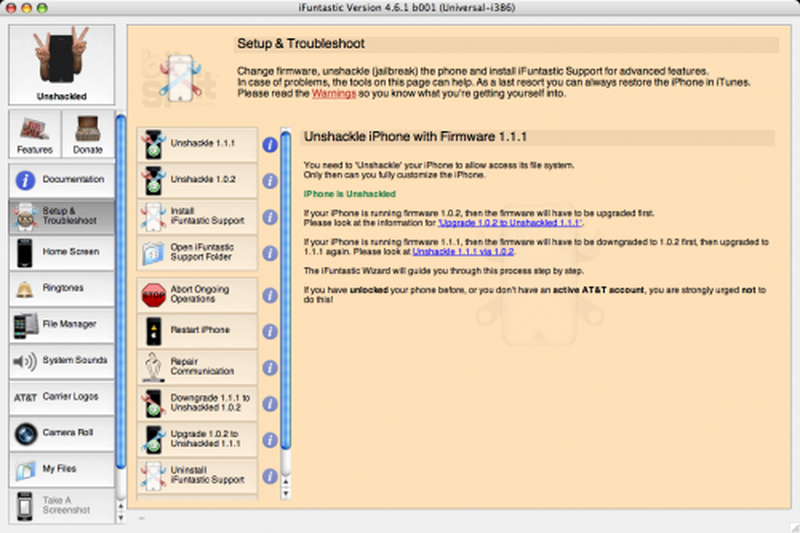
Task: Show info for Uninstall iFuntastic Support
Action: tap(270, 476)
